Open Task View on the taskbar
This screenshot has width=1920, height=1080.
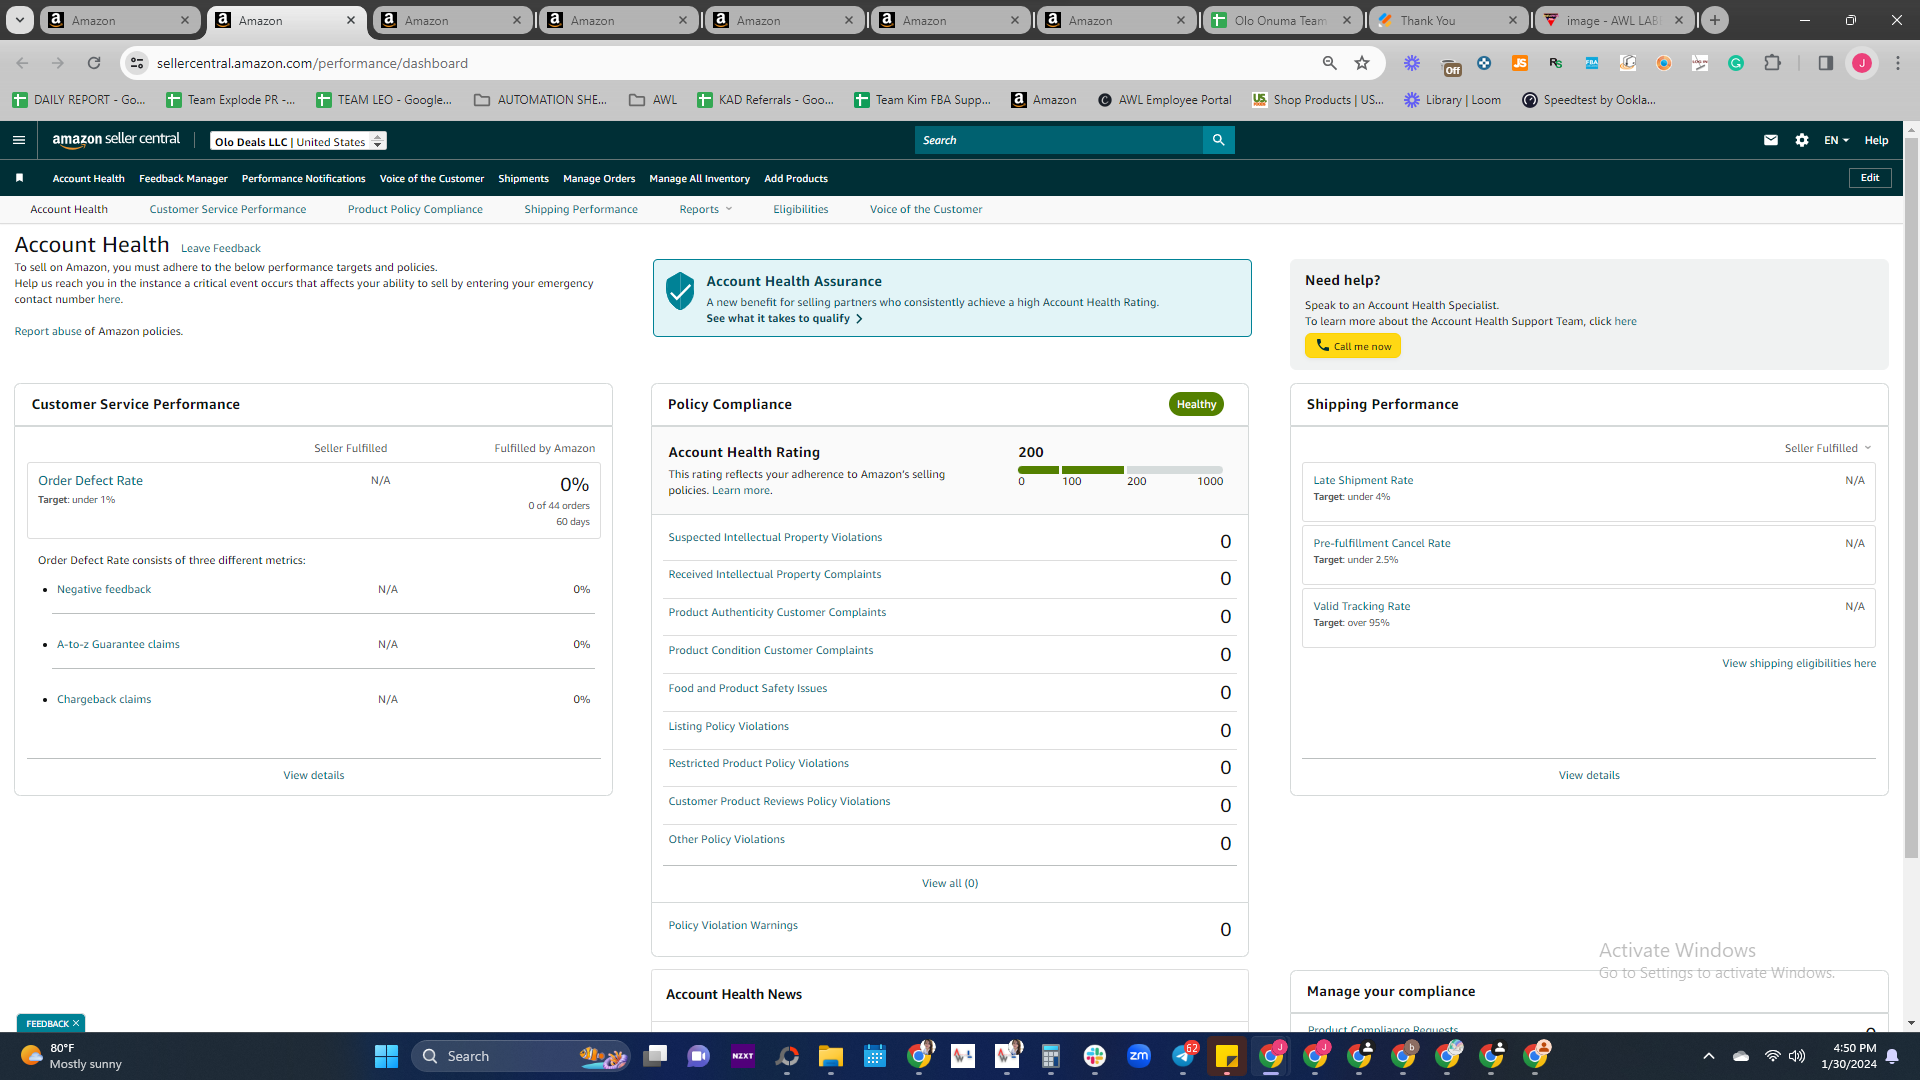coord(655,1056)
